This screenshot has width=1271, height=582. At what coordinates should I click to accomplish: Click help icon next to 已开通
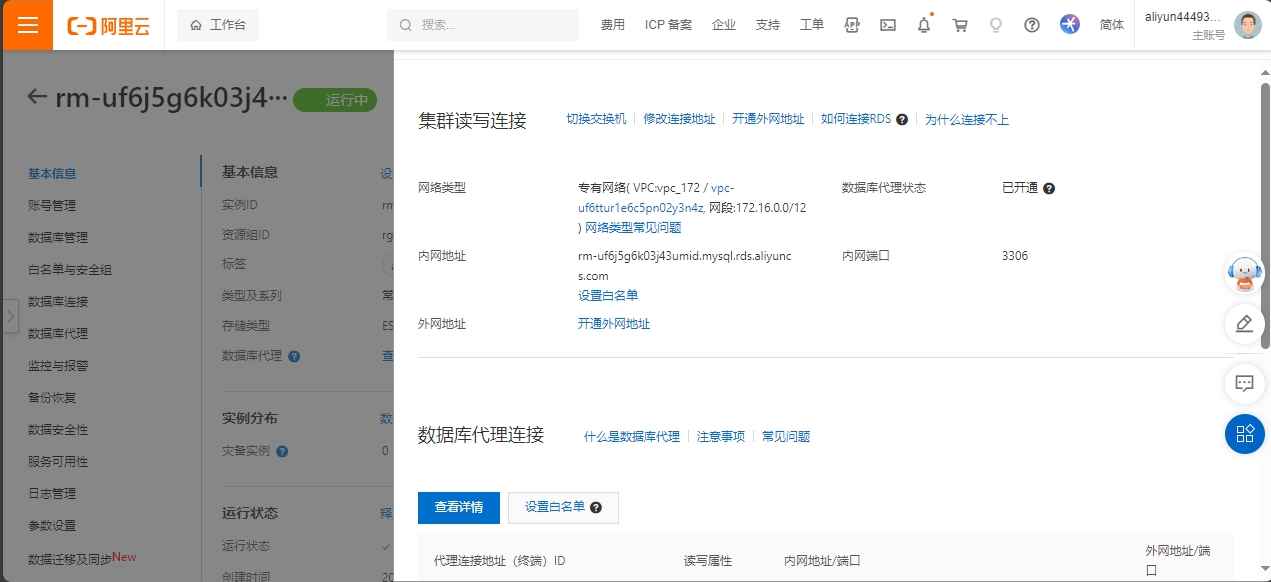pyautogui.click(x=1049, y=188)
